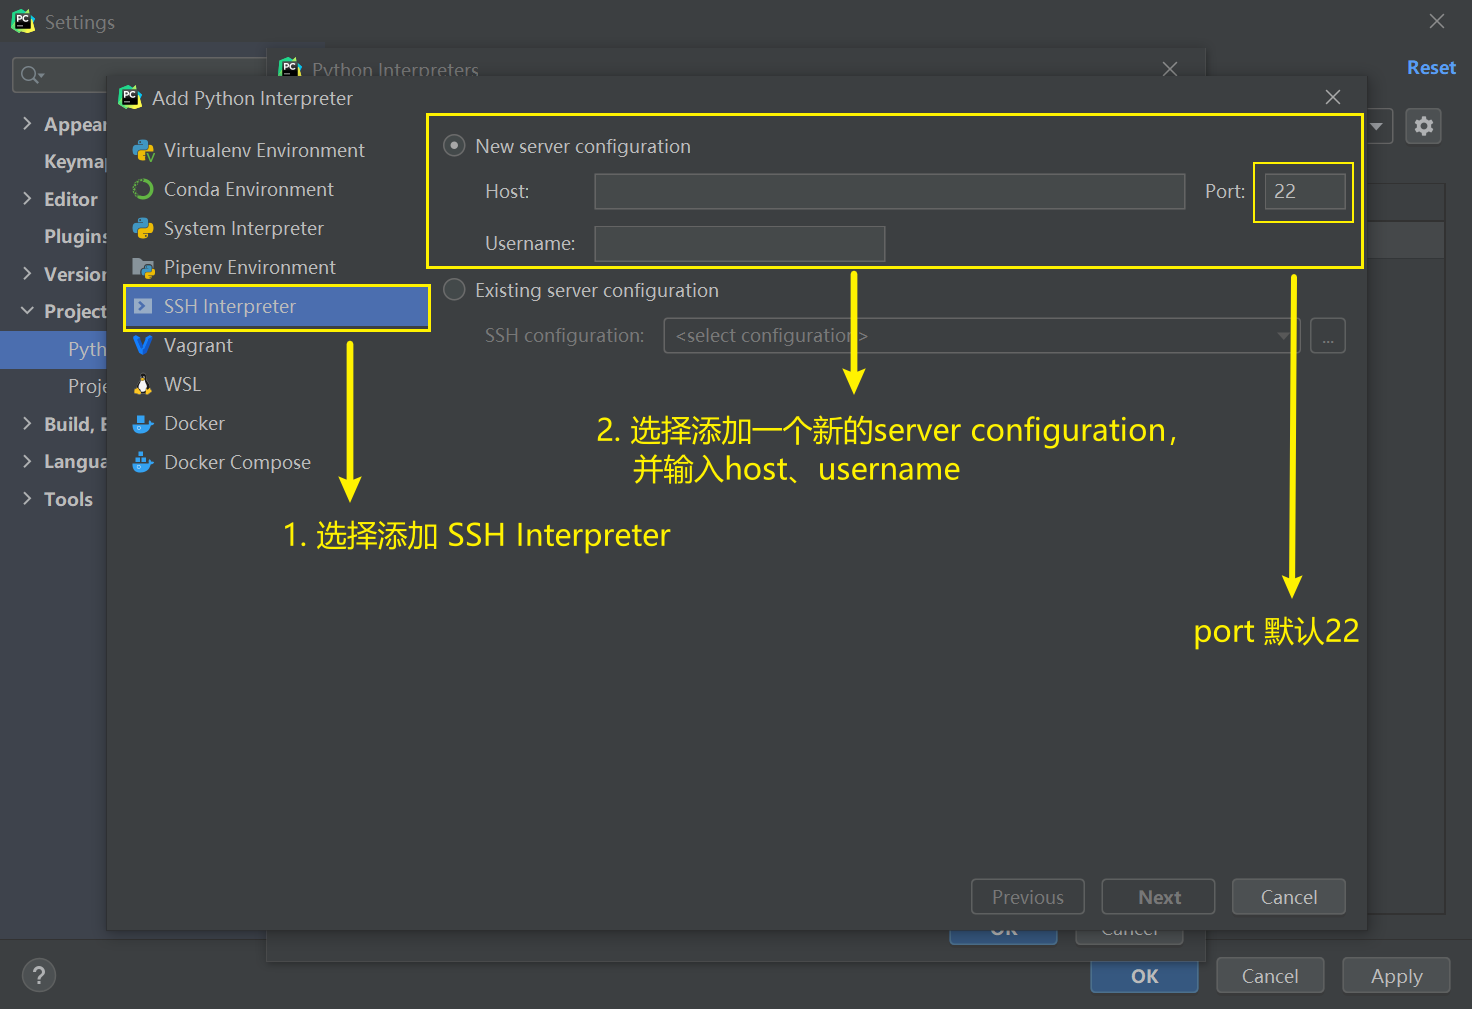
Task: Focus the Port number field
Action: coord(1304,192)
